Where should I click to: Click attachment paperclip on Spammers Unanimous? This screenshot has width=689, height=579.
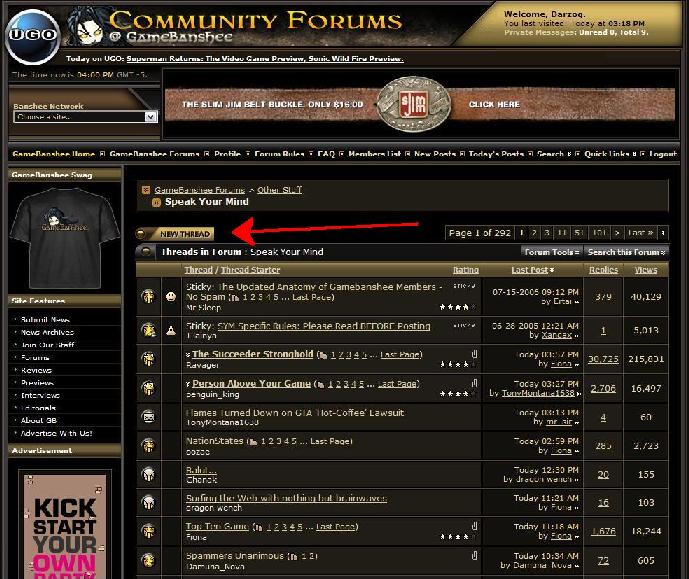tap(474, 556)
